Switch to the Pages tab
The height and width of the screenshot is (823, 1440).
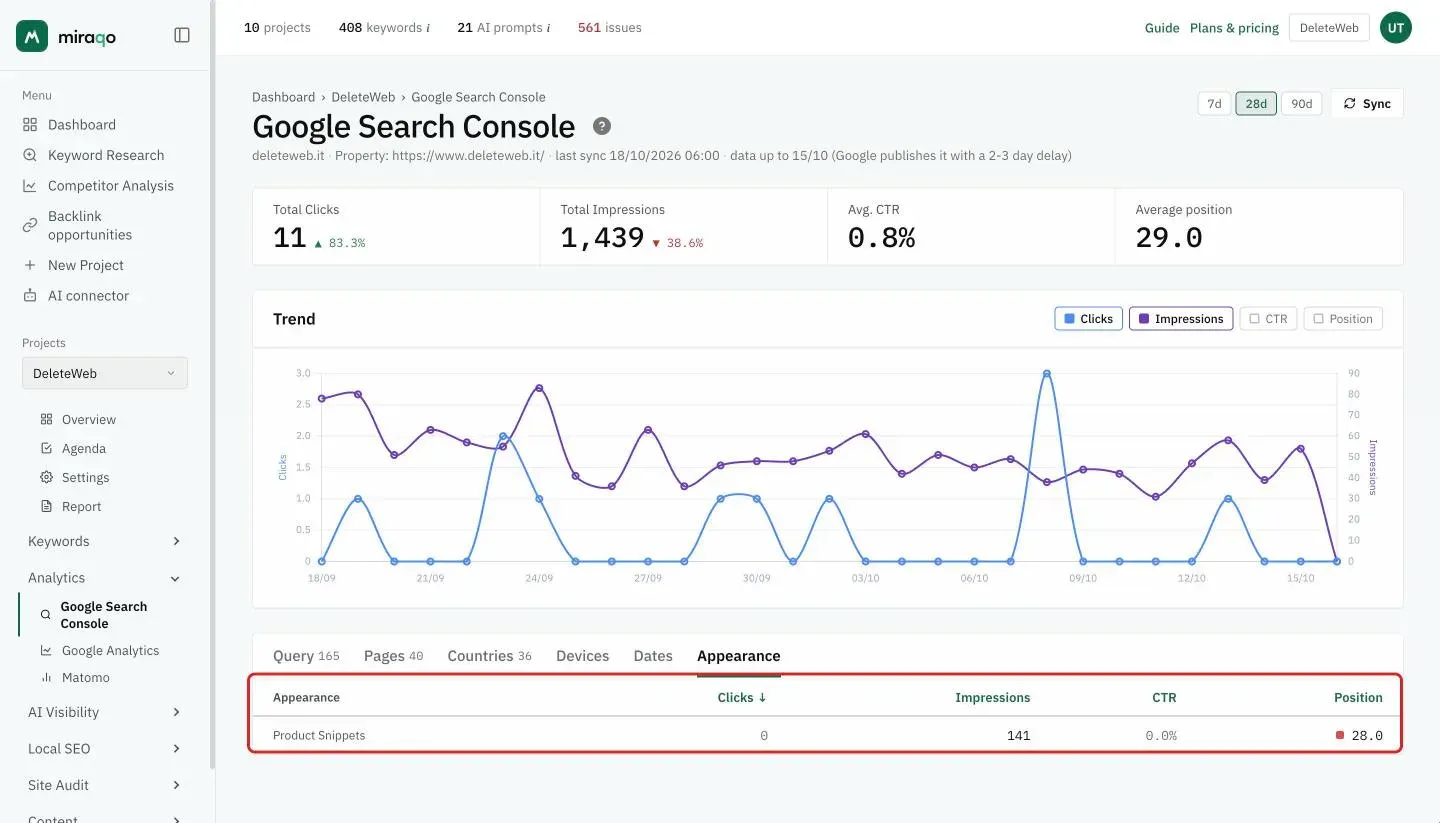[x=393, y=656]
